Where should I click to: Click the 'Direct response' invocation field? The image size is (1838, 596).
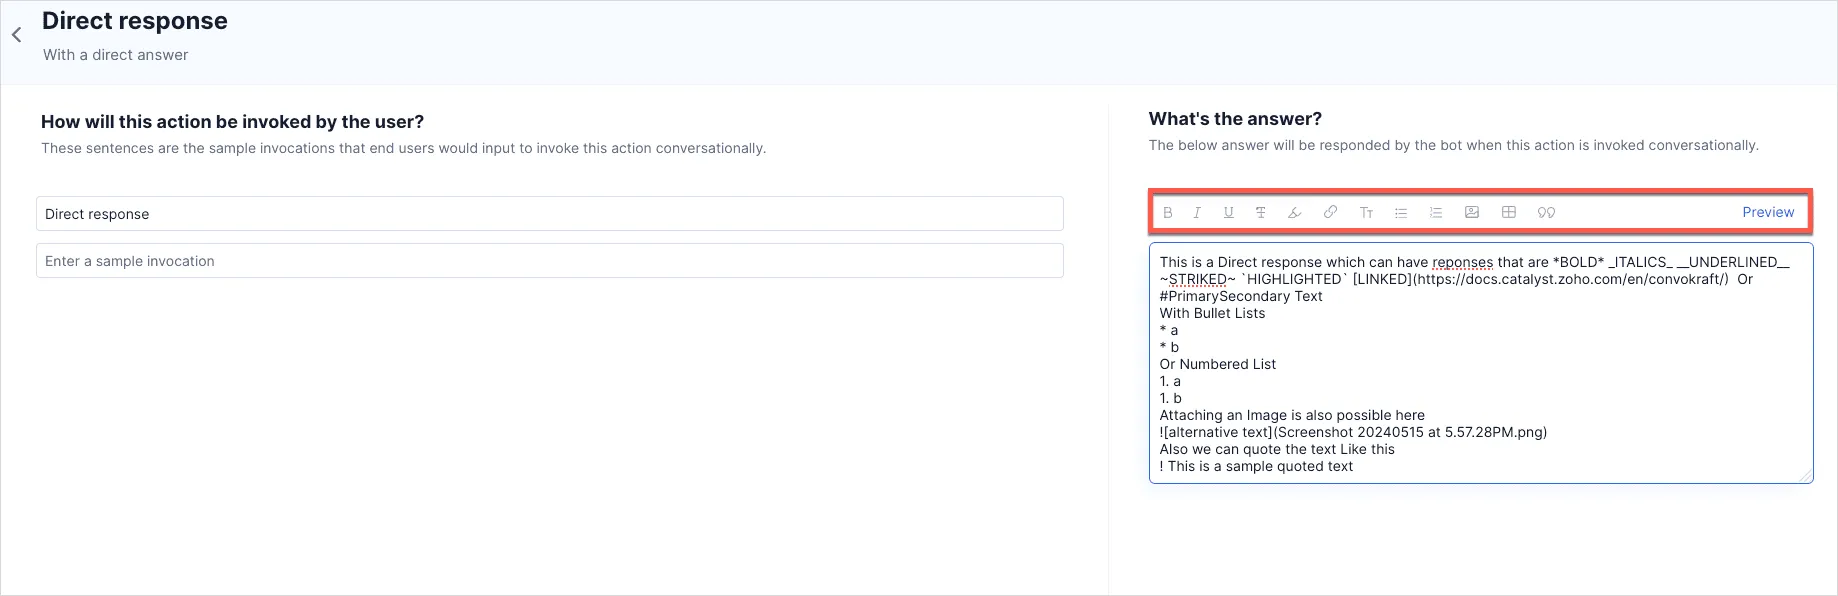549,214
